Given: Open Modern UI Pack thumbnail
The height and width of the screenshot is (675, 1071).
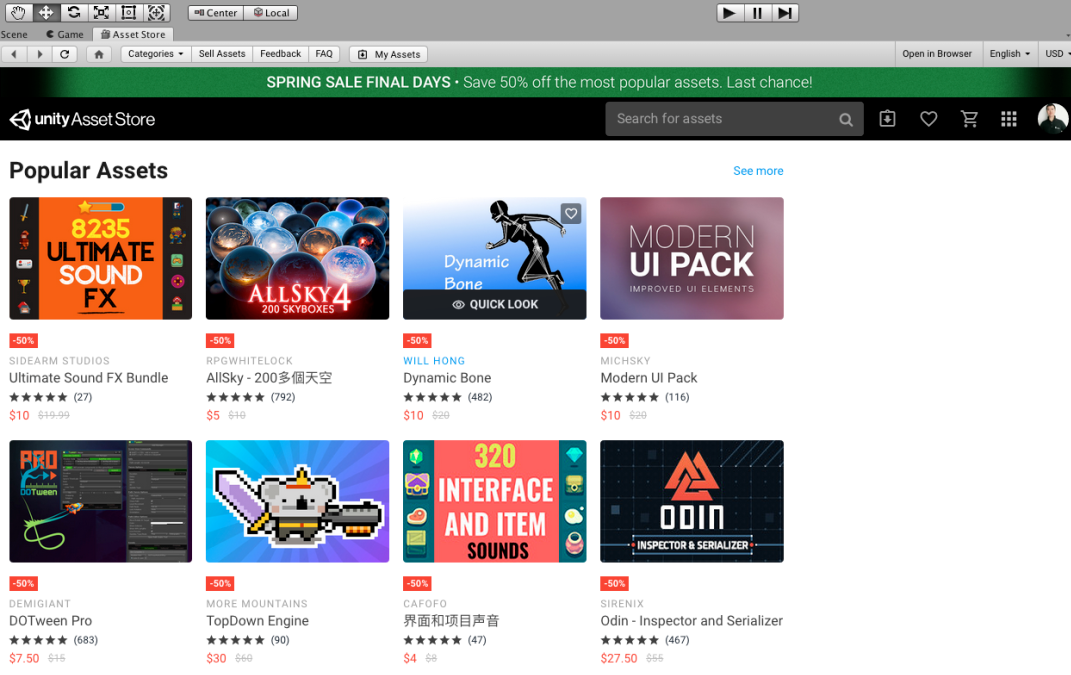Looking at the screenshot, I should coord(692,258).
